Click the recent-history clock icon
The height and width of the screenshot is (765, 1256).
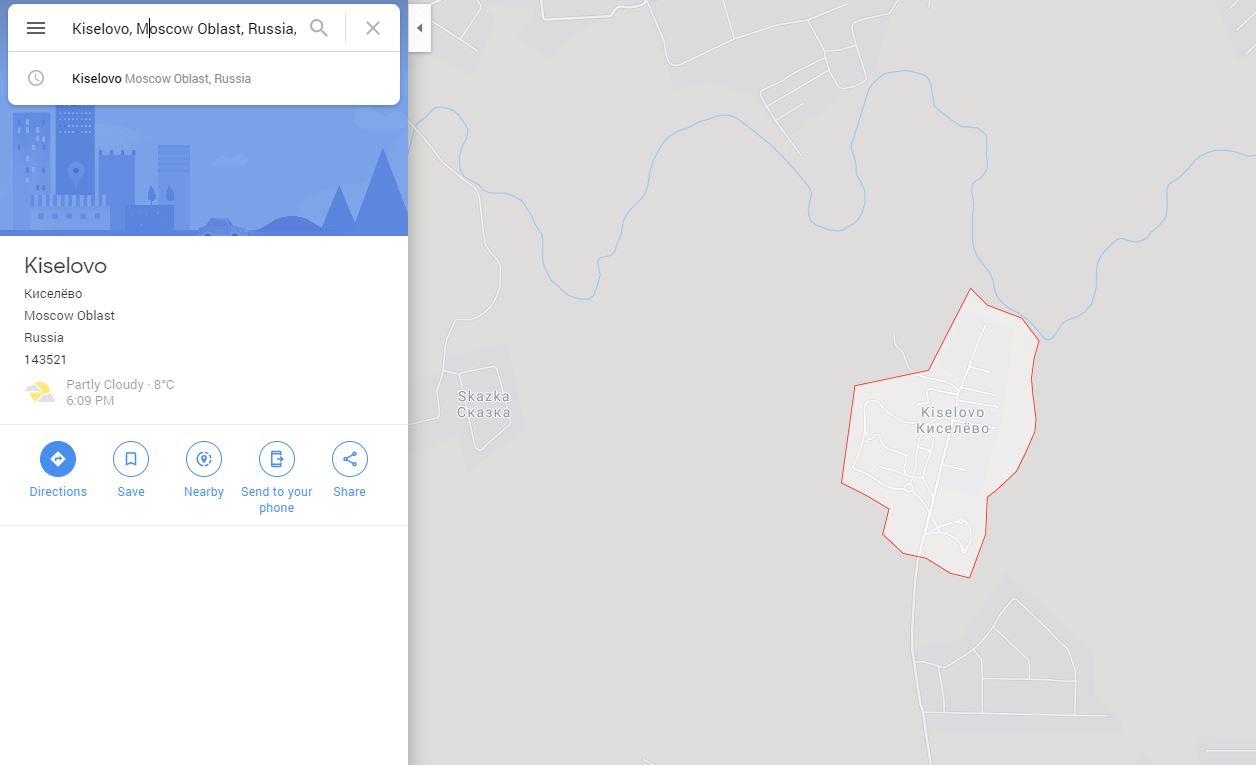(x=36, y=78)
